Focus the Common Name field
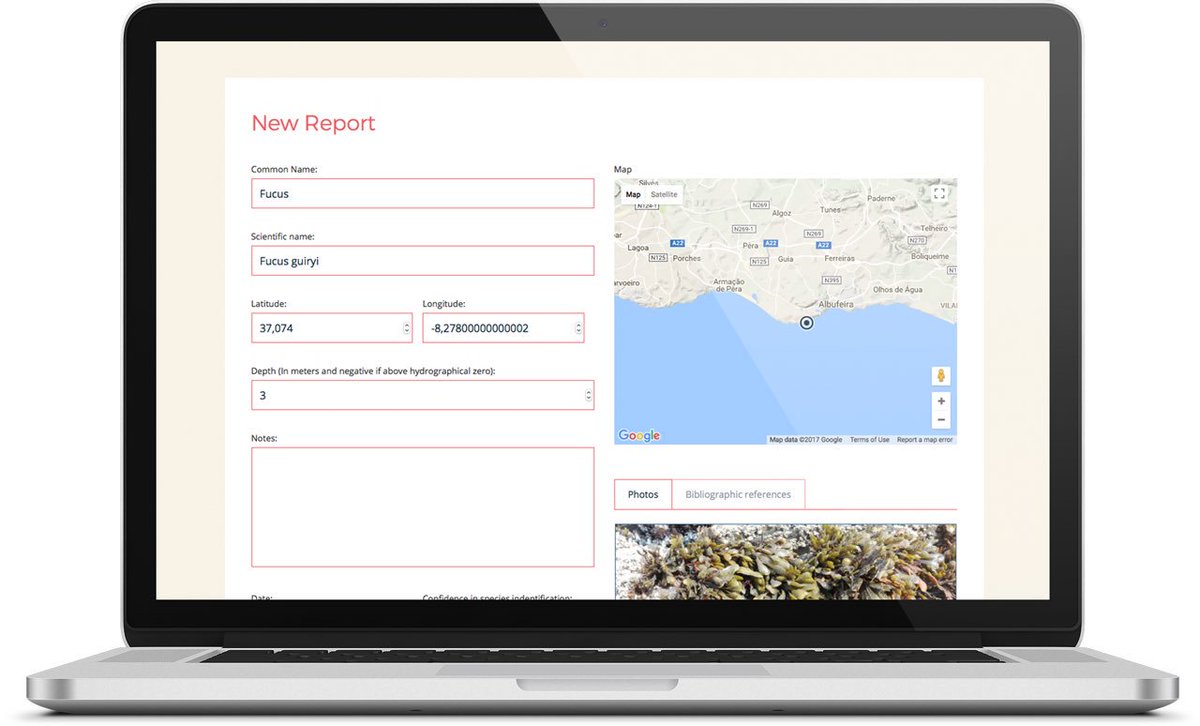Screen dimensions: 1200x726 422,194
